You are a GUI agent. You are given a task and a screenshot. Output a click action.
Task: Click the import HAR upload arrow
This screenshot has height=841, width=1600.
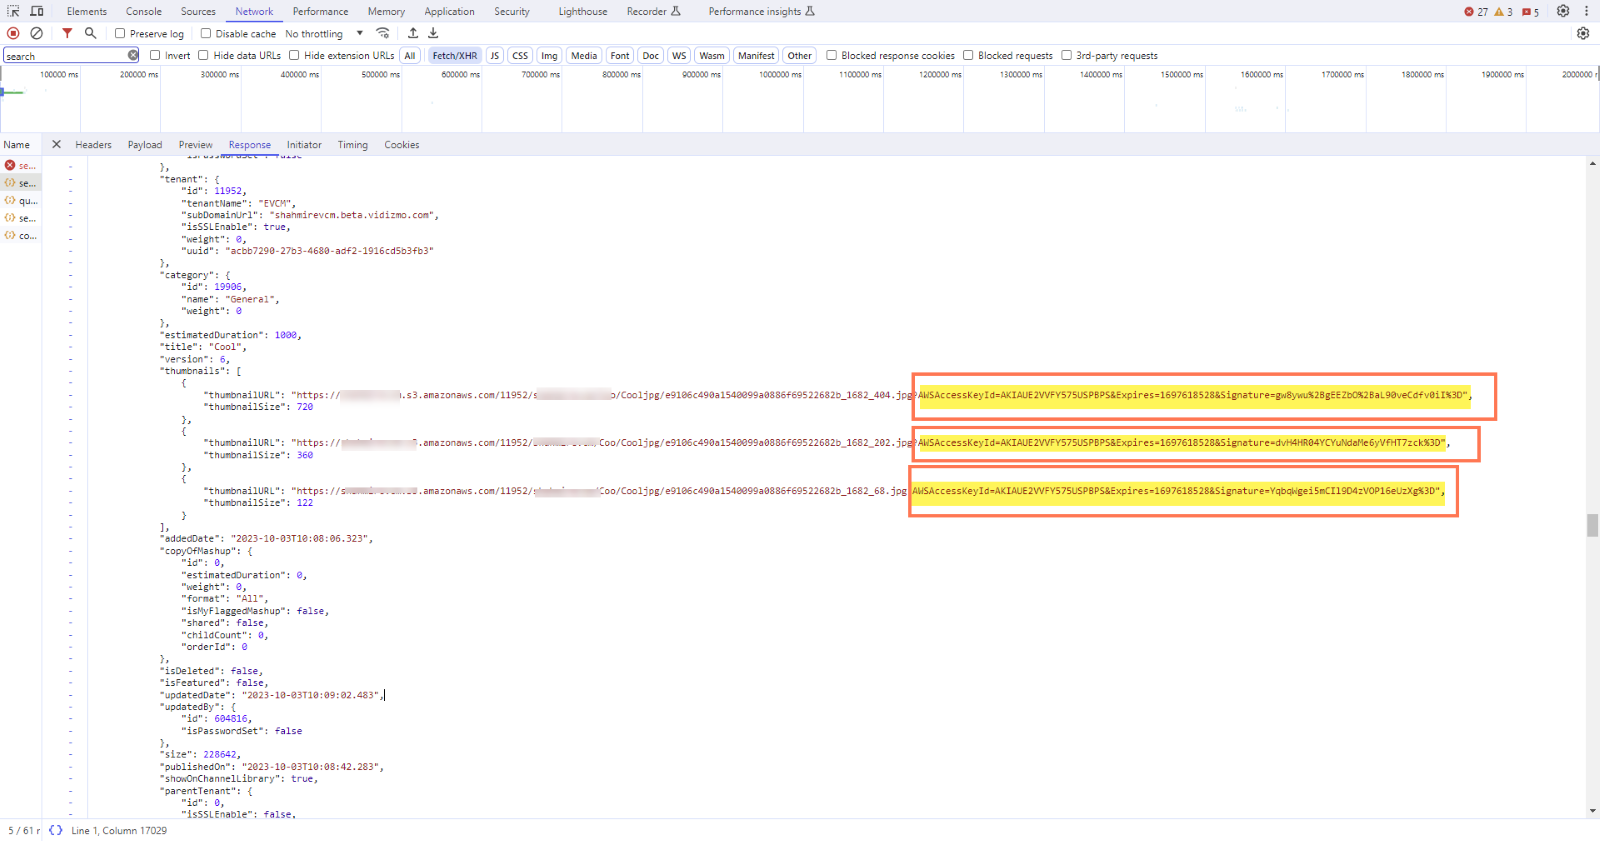(x=413, y=33)
